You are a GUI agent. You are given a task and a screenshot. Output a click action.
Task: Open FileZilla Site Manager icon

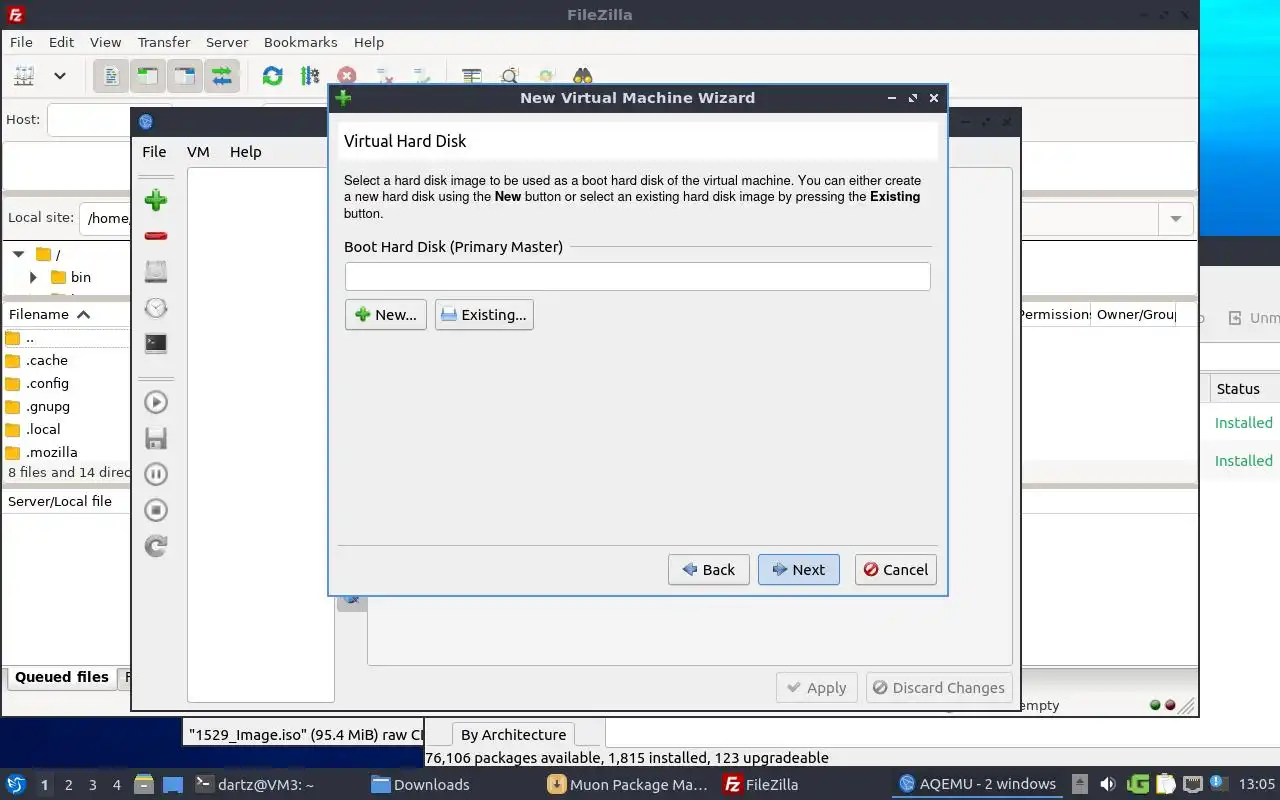coord(24,76)
